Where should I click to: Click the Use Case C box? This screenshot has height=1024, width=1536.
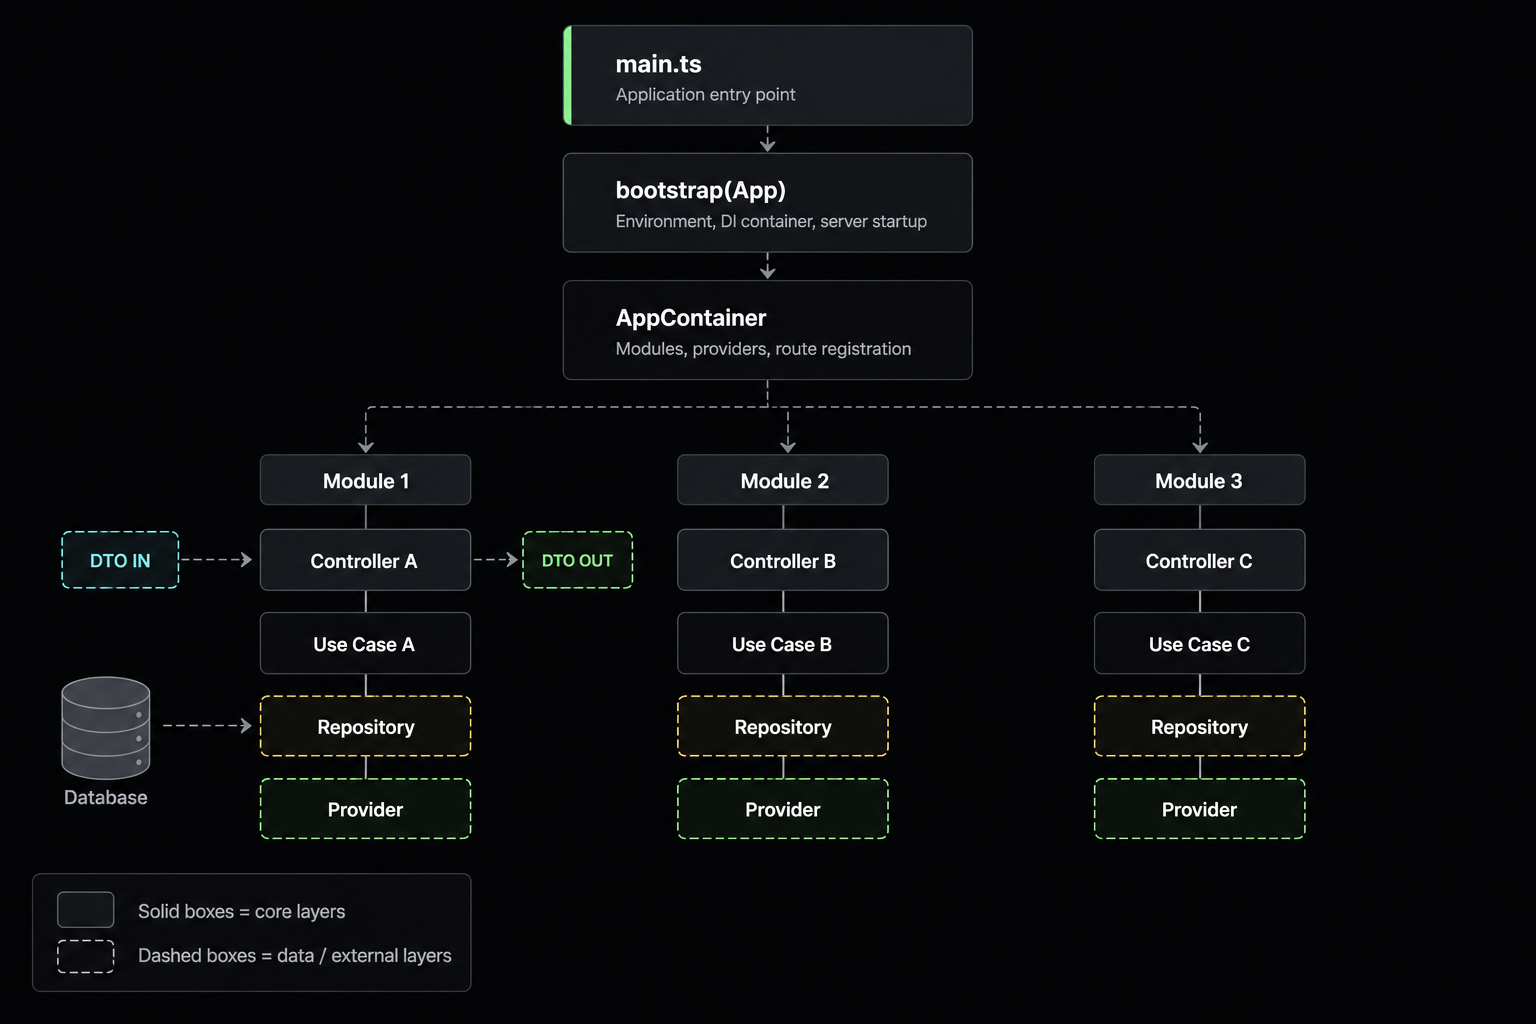tap(1199, 643)
